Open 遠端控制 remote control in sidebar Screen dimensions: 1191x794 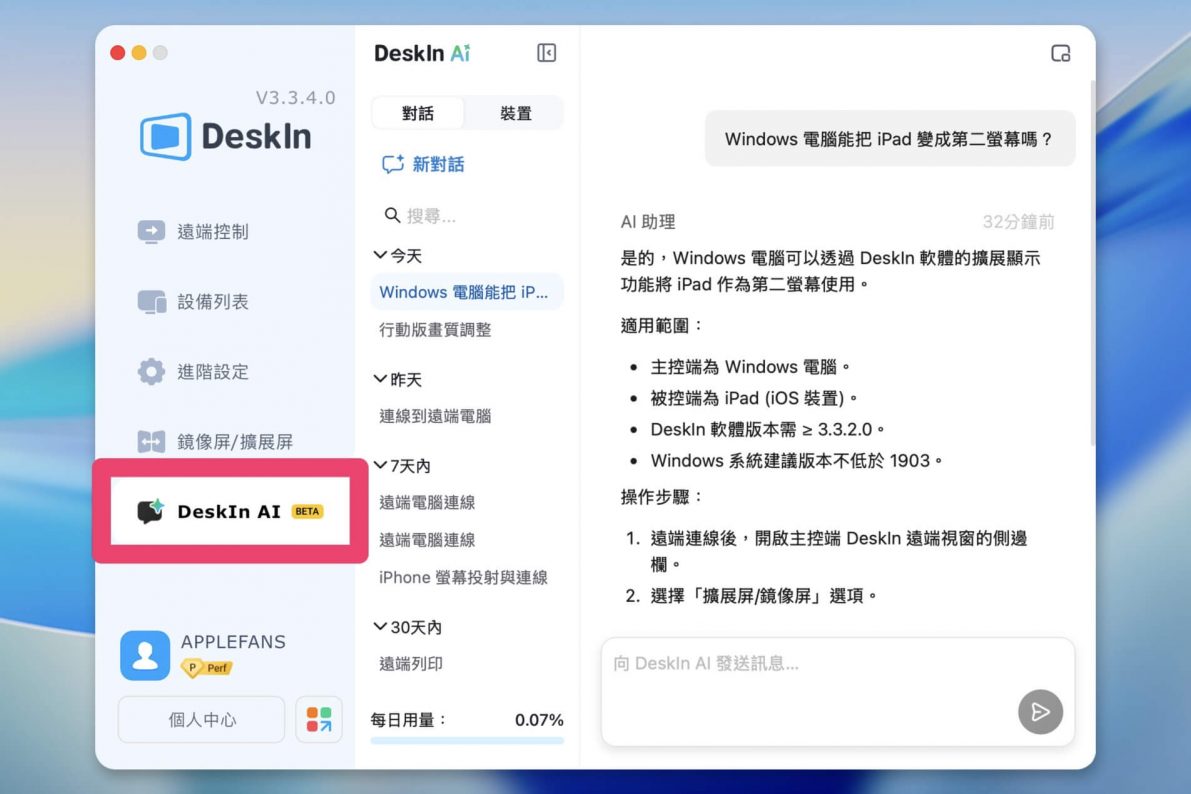193,232
